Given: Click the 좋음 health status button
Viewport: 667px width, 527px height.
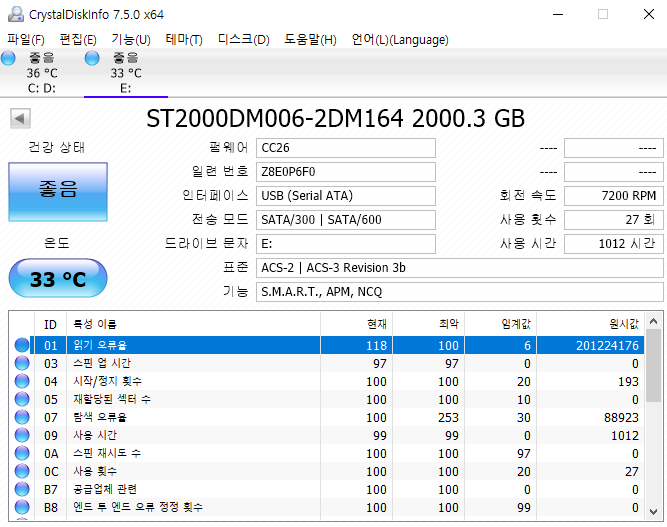Looking at the screenshot, I should point(58,192).
